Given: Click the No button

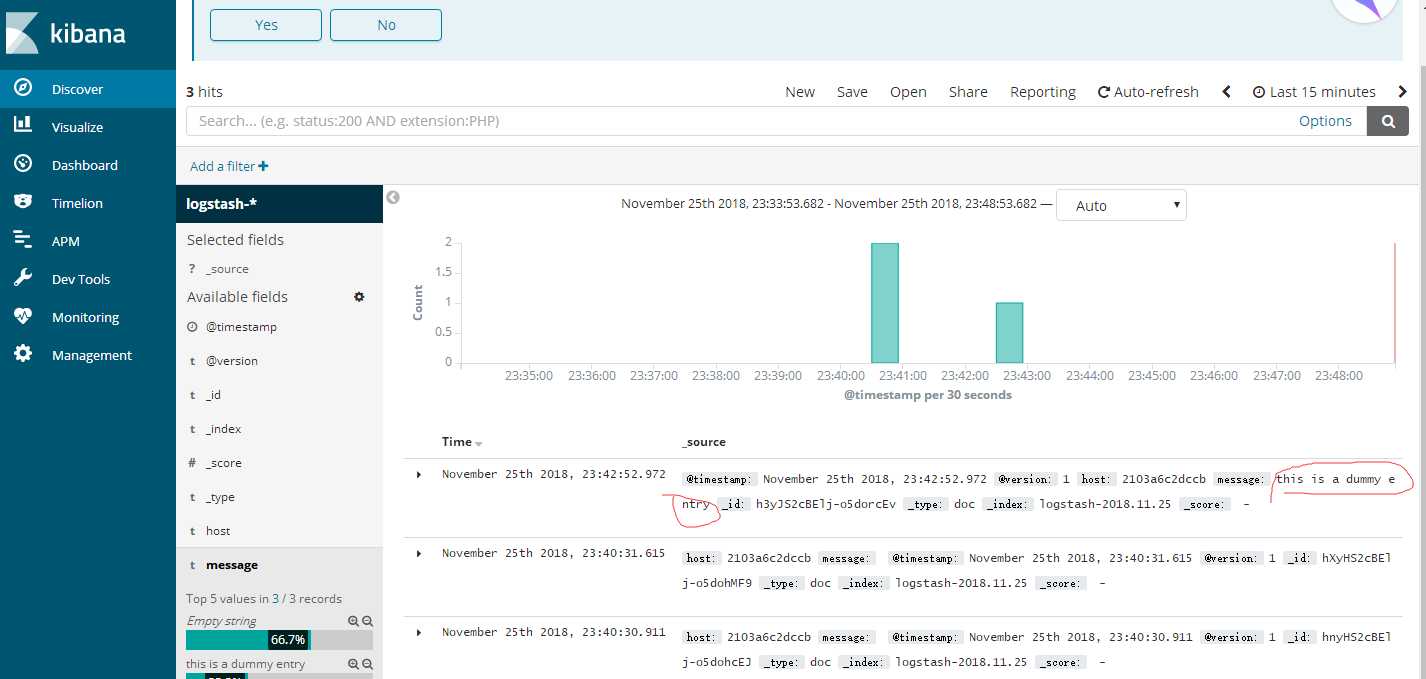Looking at the screenshot, I should click(x=386, y=25).
